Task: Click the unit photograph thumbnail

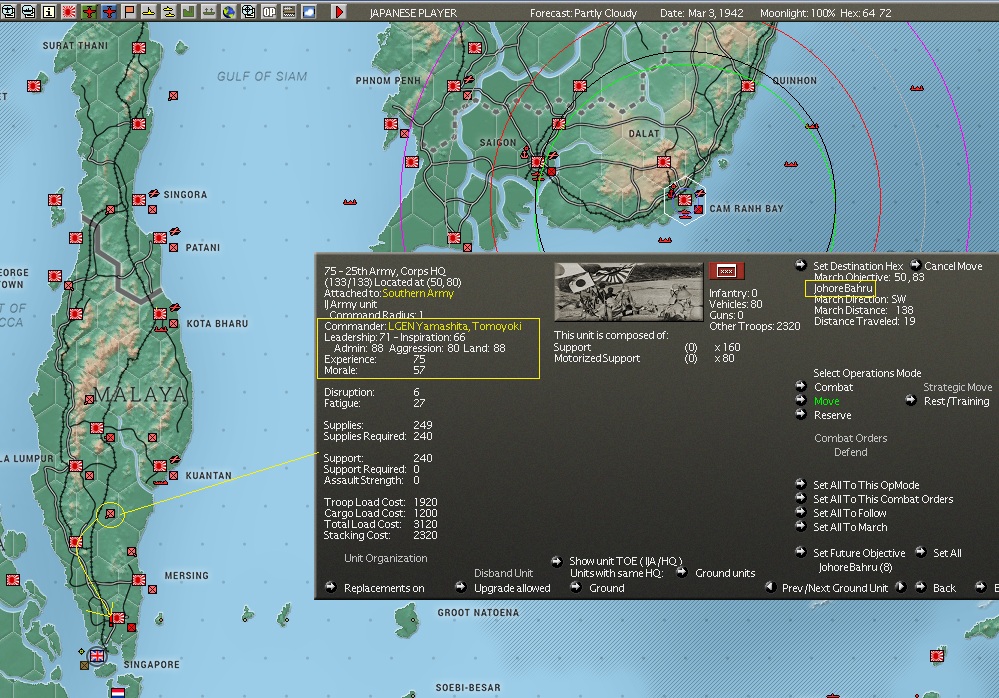Action: (629, 292)
